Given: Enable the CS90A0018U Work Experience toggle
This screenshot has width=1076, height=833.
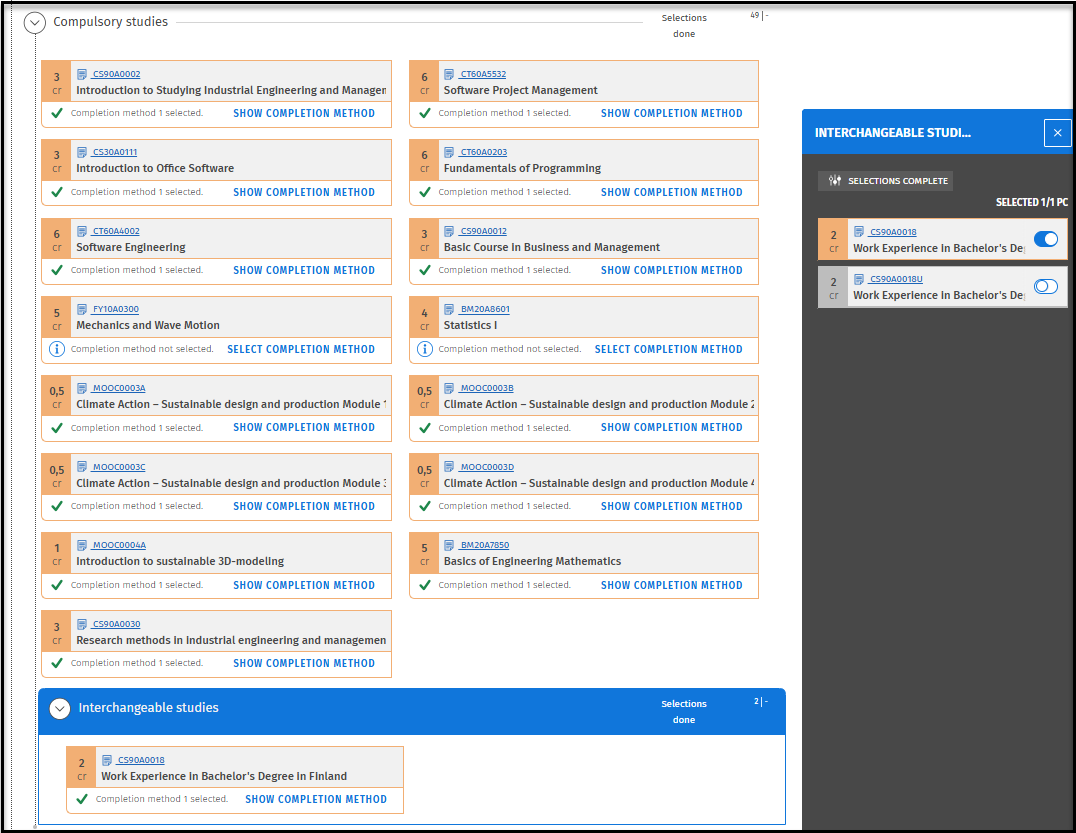Looking at the screenshot, I should (x=1045, y=286).
